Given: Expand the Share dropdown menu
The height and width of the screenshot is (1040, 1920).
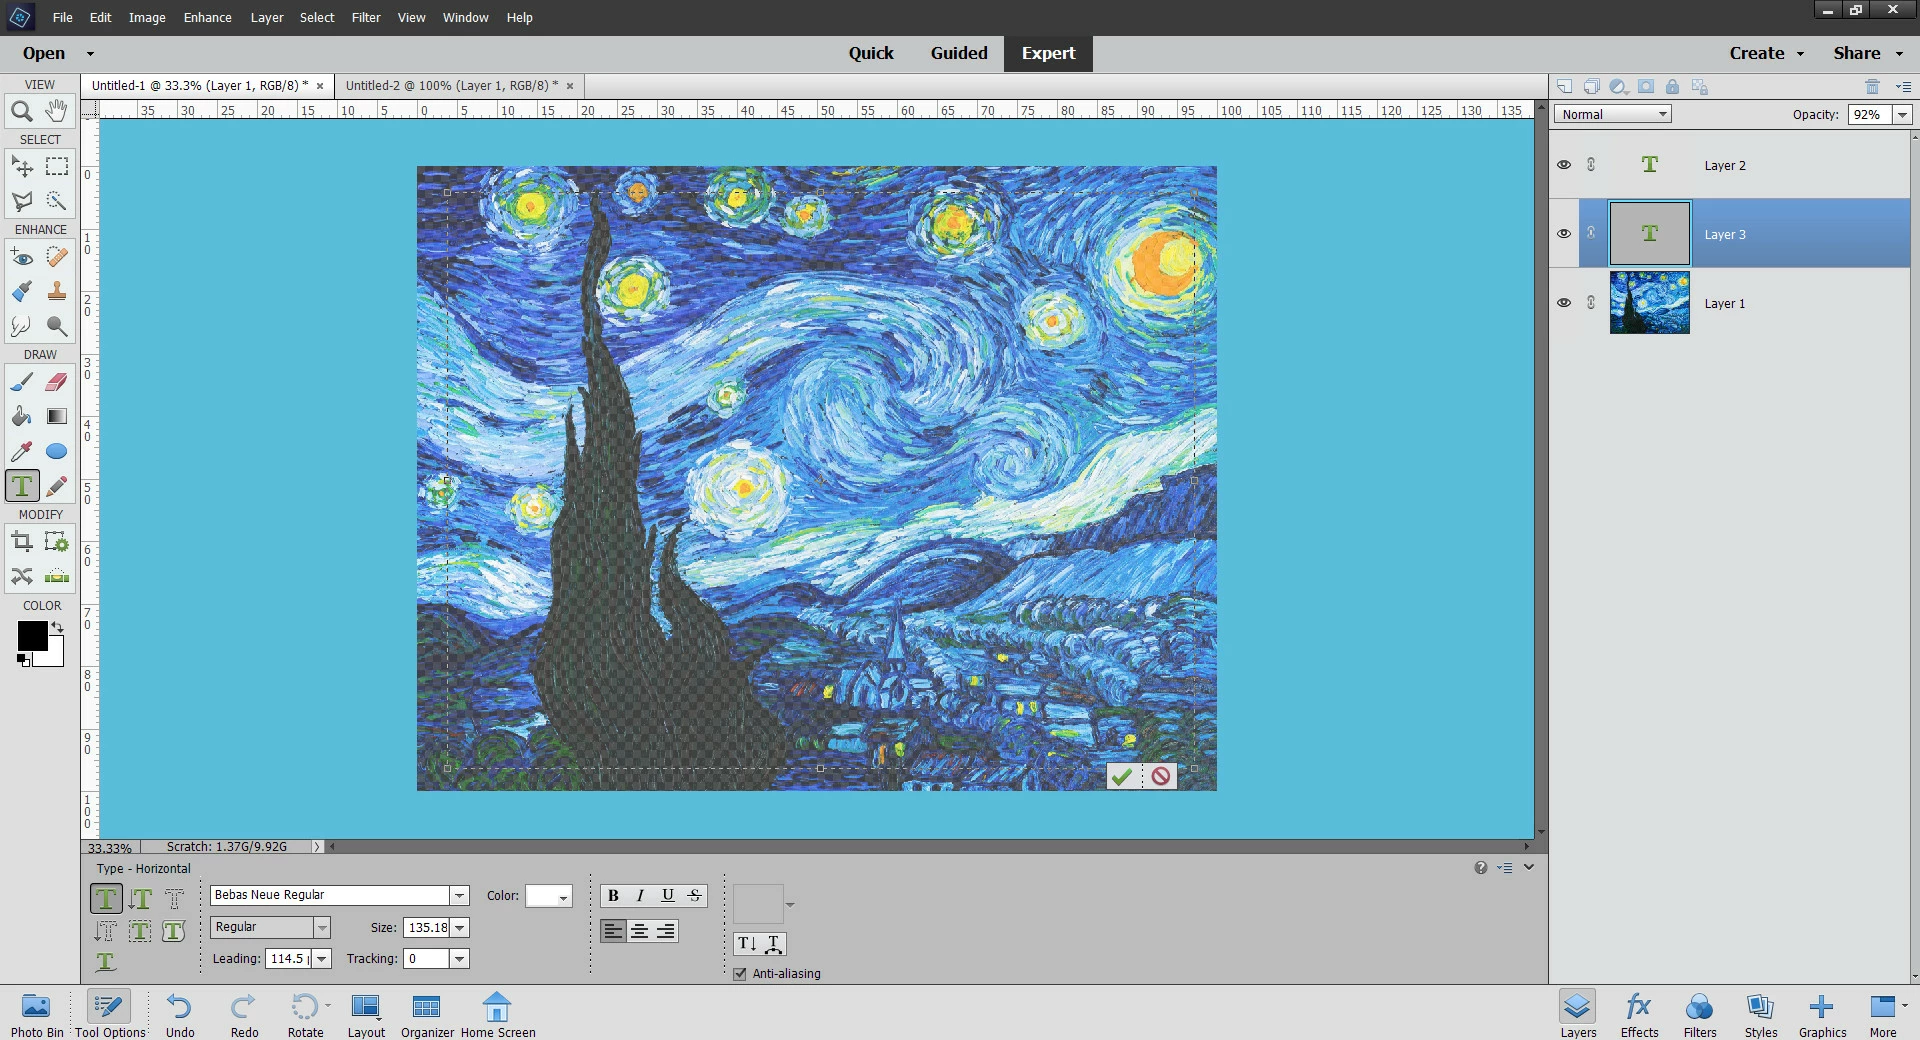Looking at the screenshot, I should click(x=1869, y=53).
